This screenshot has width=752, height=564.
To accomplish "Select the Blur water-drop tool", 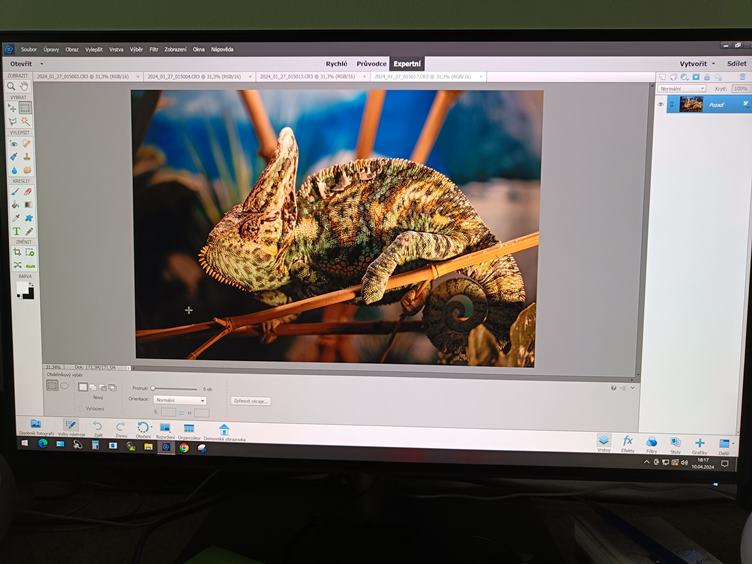I will click(x=14, y=170).
